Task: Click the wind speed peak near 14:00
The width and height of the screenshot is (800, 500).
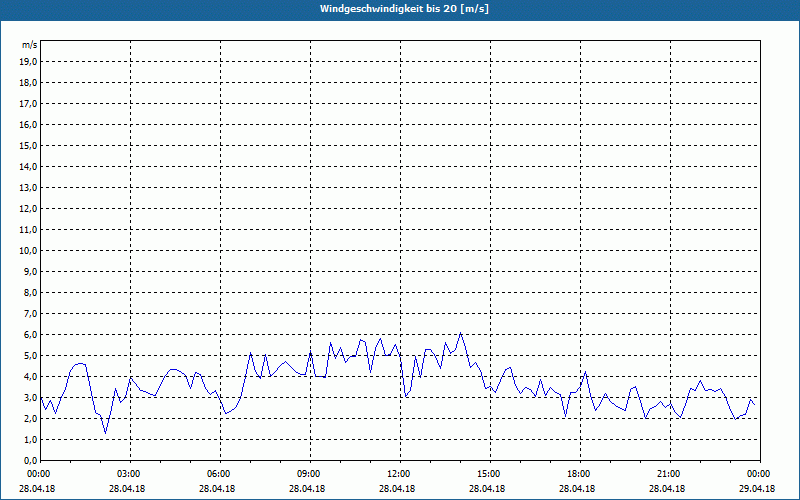Action: pyautogui.click(x=461, y=333)
